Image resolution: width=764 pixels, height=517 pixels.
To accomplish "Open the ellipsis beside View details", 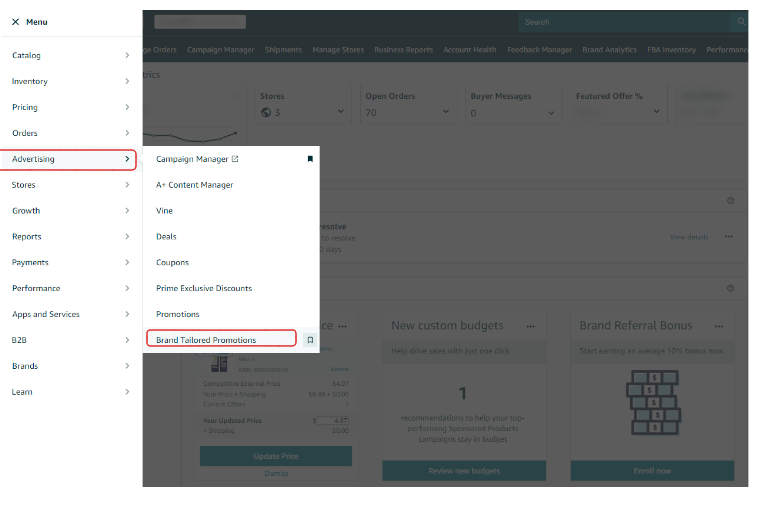I will pyautogui.click(x=729, y=237).
